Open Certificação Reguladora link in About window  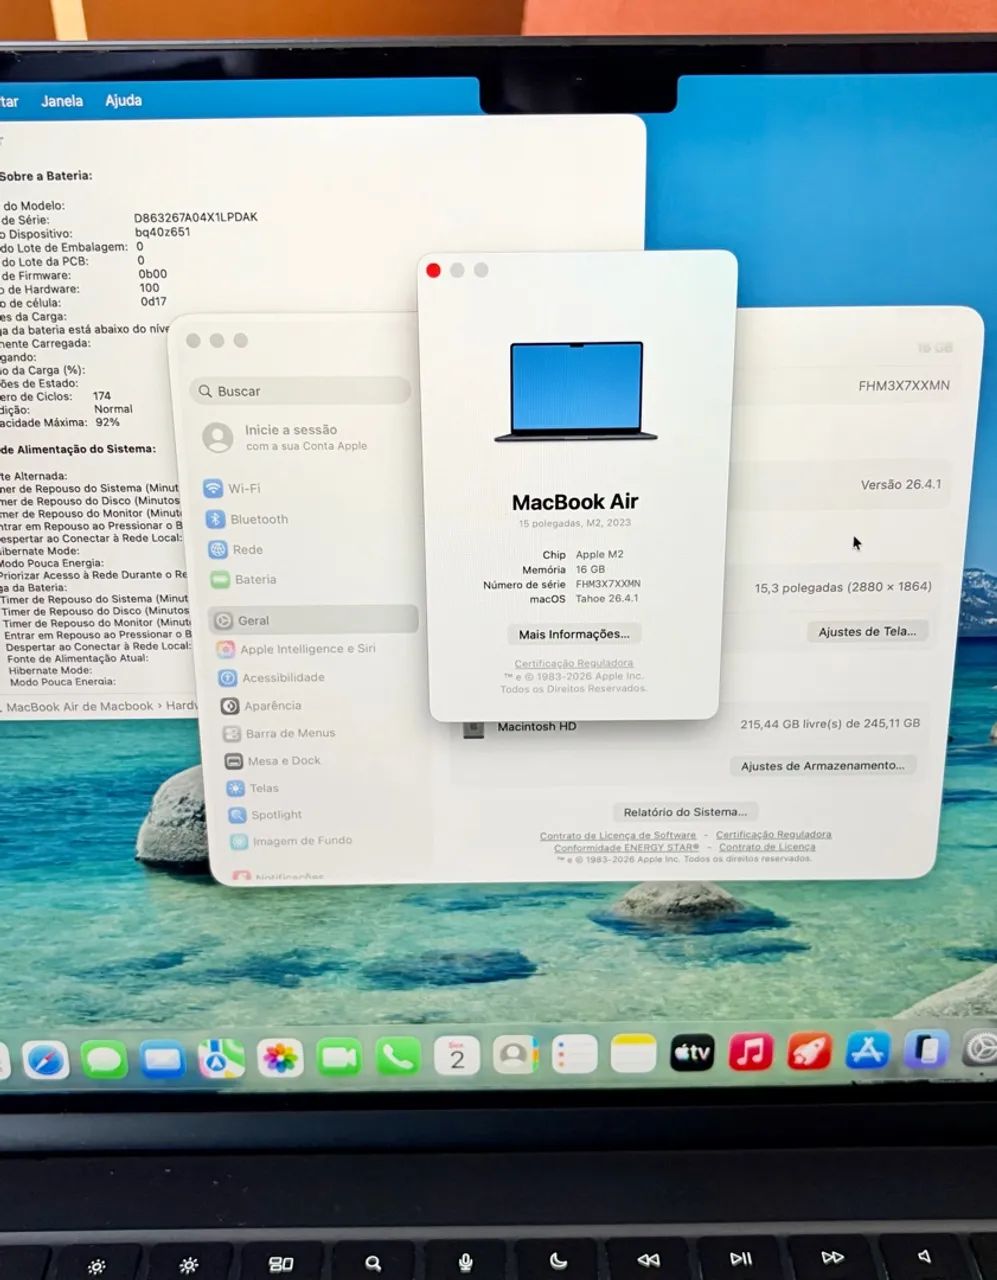coord(574,663)
